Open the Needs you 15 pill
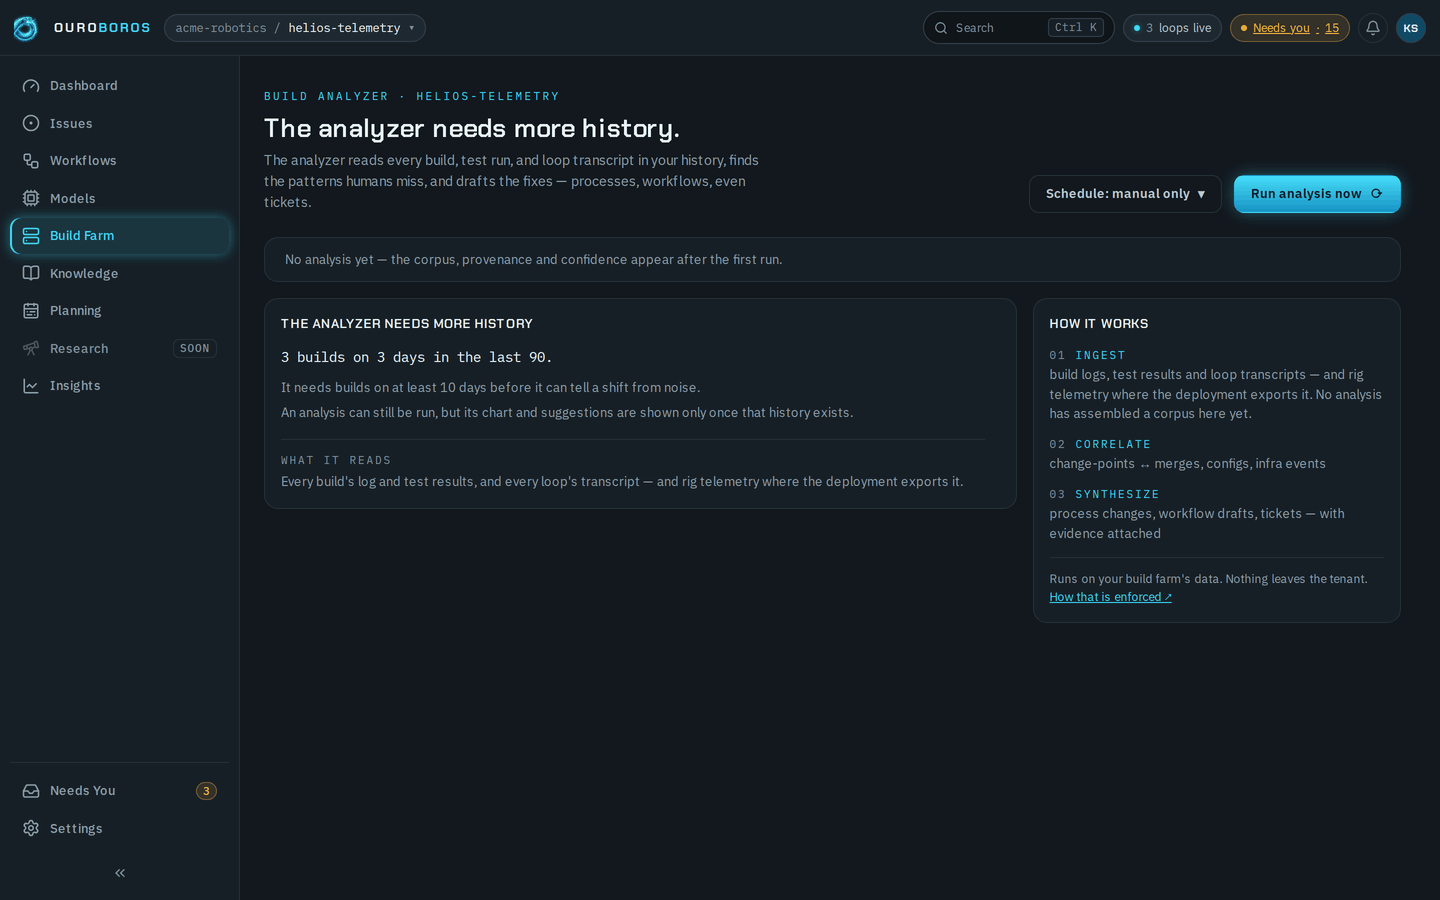Screen dimensions: 1440x900 1290,28
